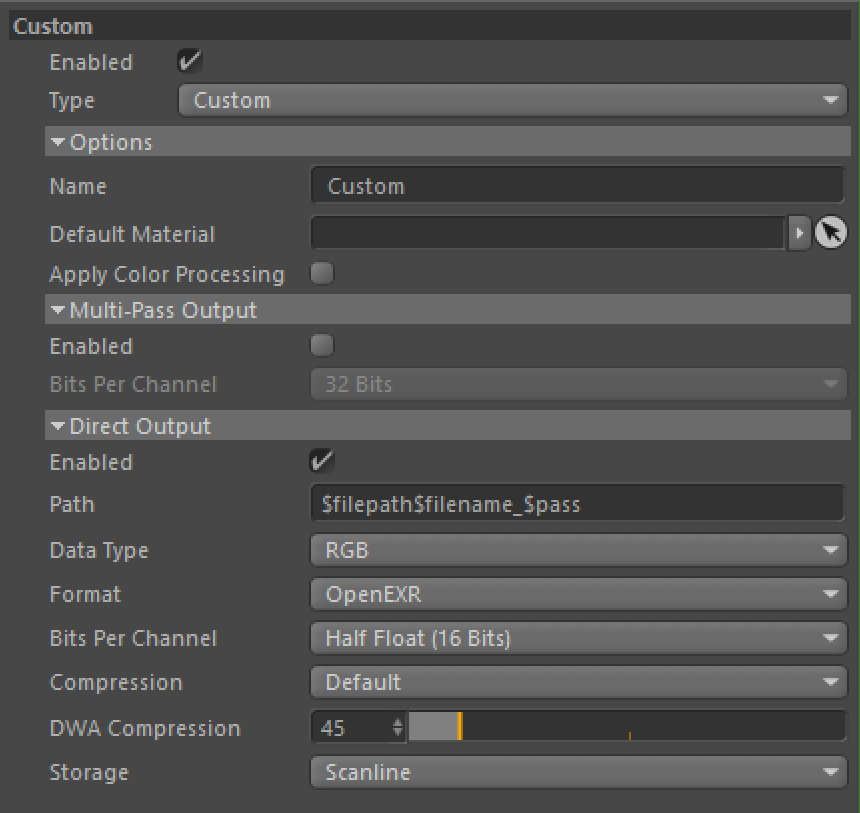Click the Type label text

pyautogui.click(x=72, y=101)
